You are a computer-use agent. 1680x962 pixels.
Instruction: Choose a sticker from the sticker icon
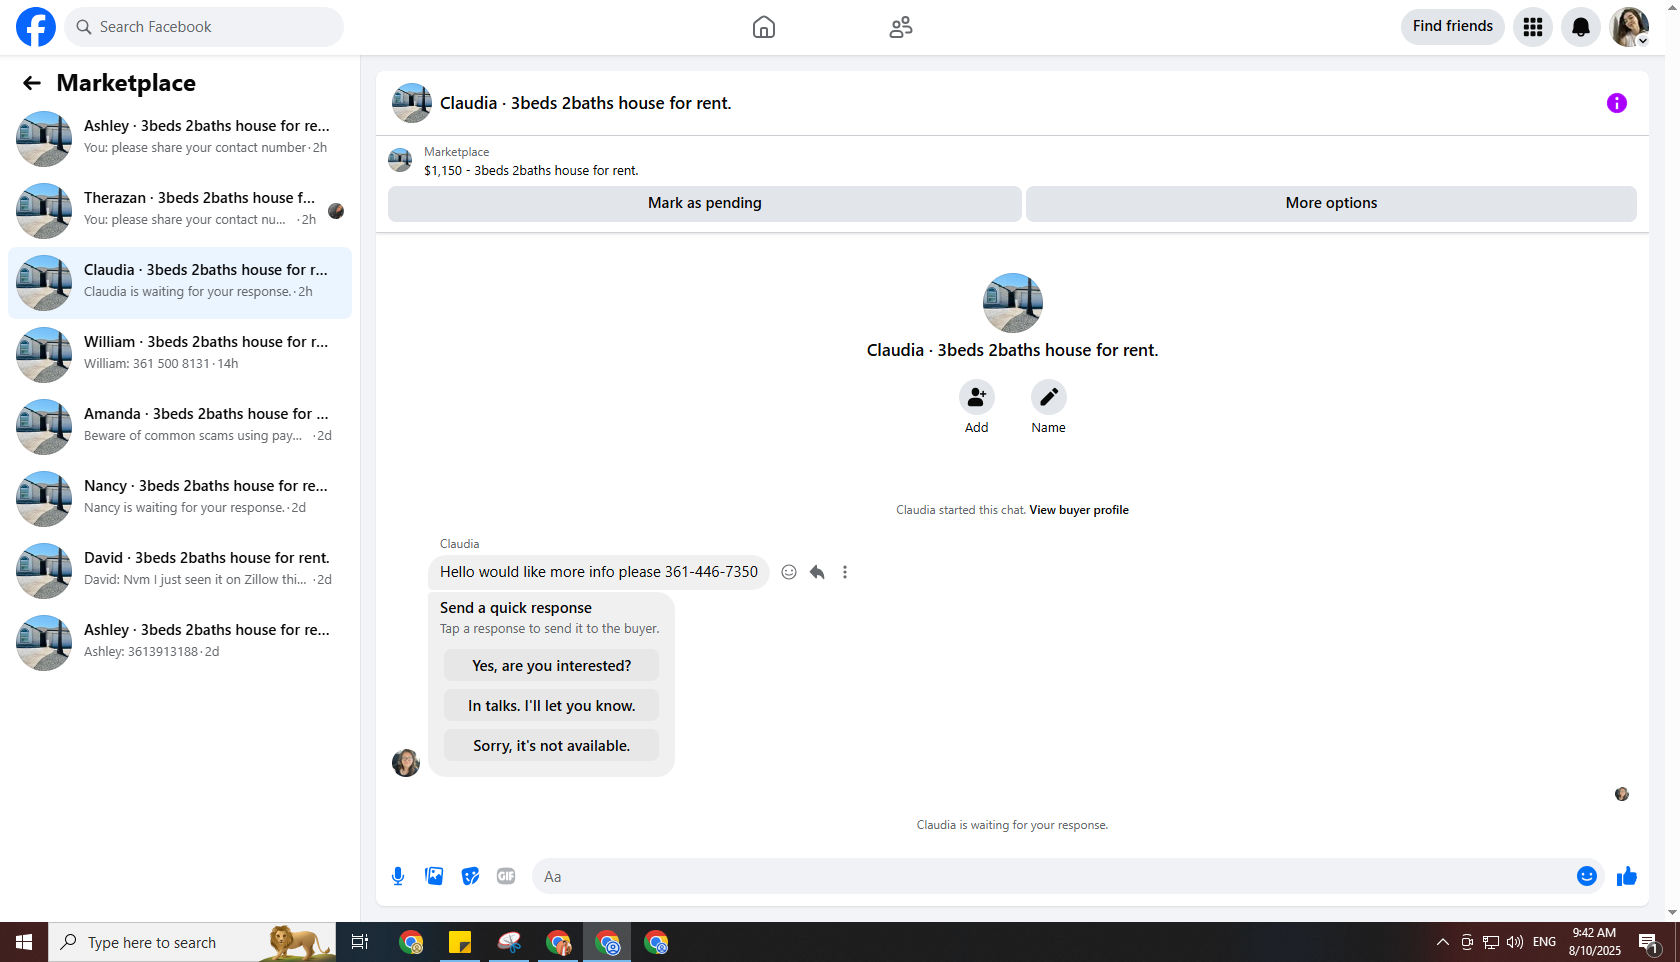coord(470,876)
